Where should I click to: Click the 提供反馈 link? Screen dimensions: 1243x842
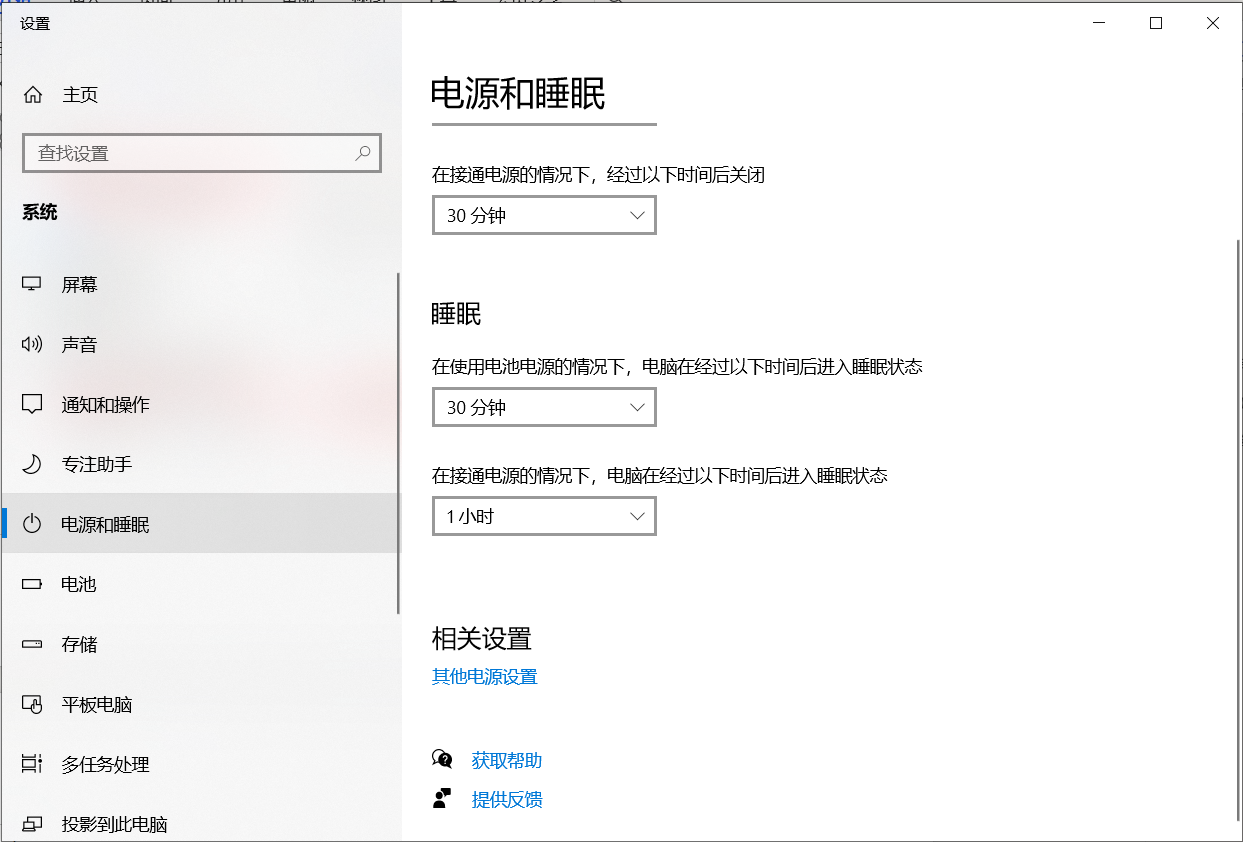click(507, 800)
